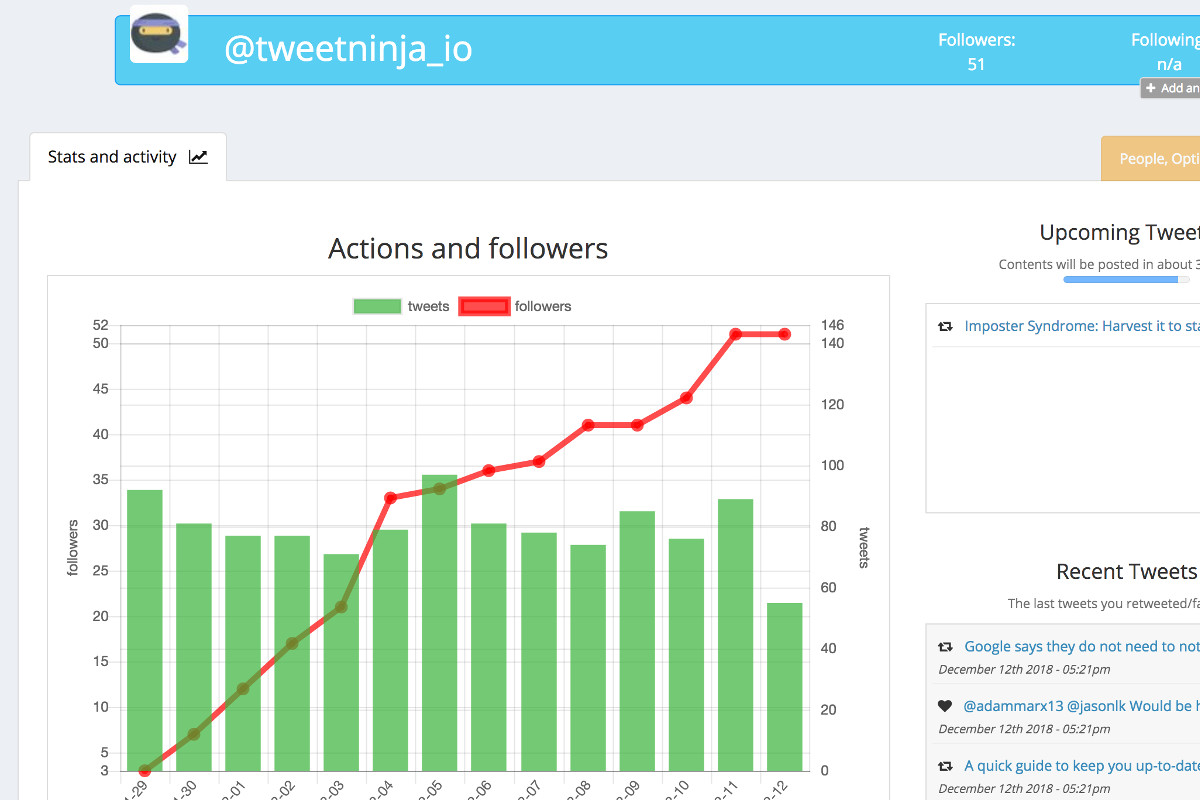The height and width of the screenshot is (800, 1200).
Task: Click the Followers: 51 count
Action: (x=976, y=52)
